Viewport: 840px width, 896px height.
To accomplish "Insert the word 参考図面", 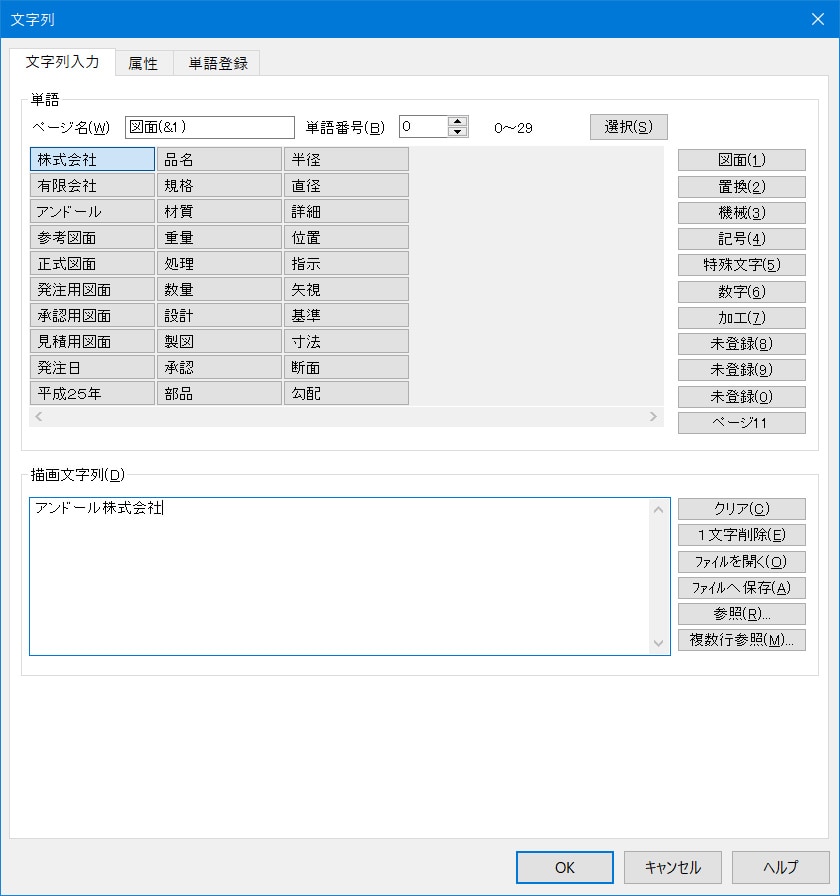I will [x=92, y=238].
